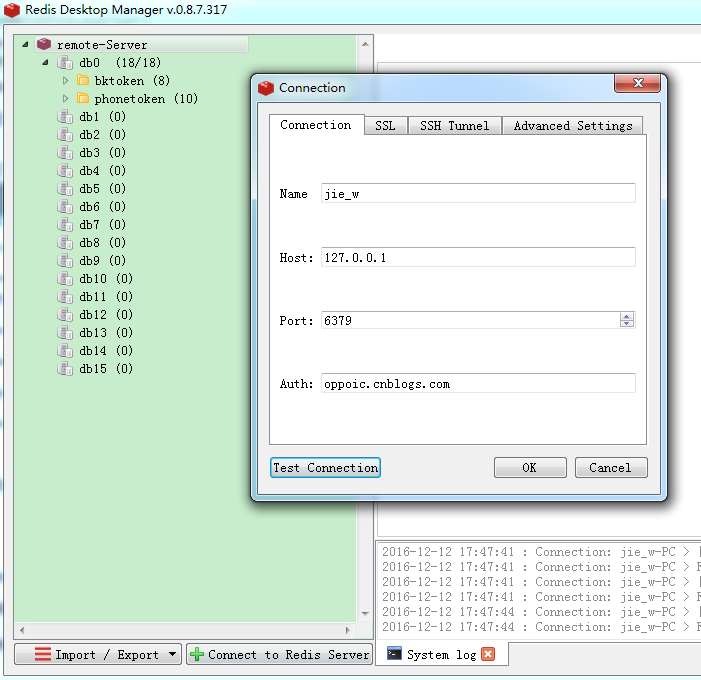Click the Redis logo in Connection dialog title
Image resolution: width=701 pixels, height=680 pixels.
point(266,88)
